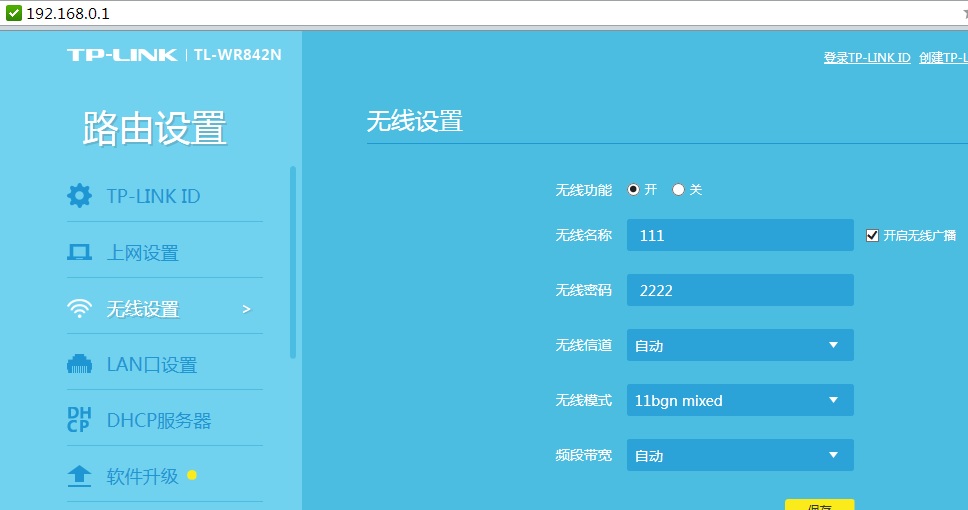Click the sidebar vertical scrollbar
Image resolution: width=968 pixels, height=510 pixels.
293,260
